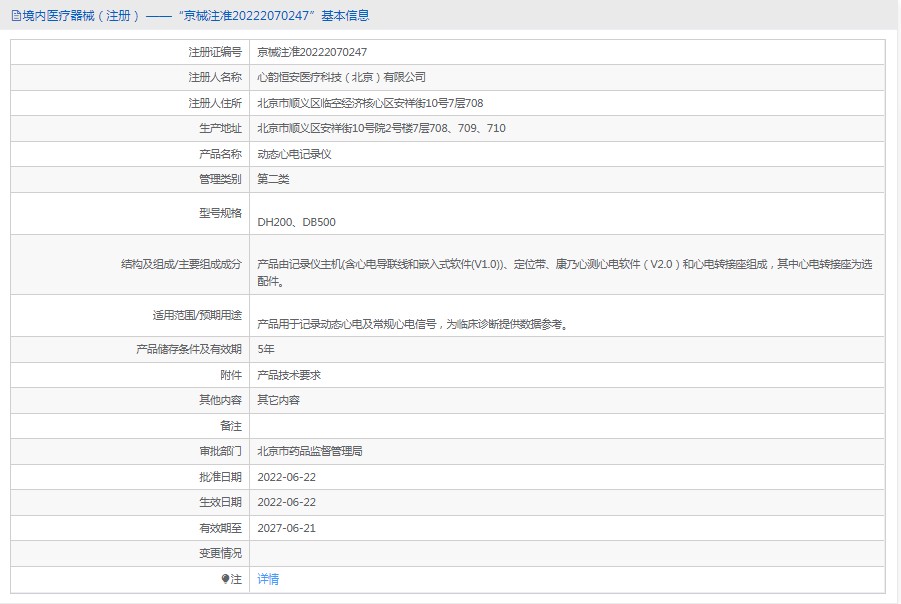This screenshot has width=901, height=604.
Task: Click the approving department 北京市药品监督管理局
Action: [x=309, y=451]
